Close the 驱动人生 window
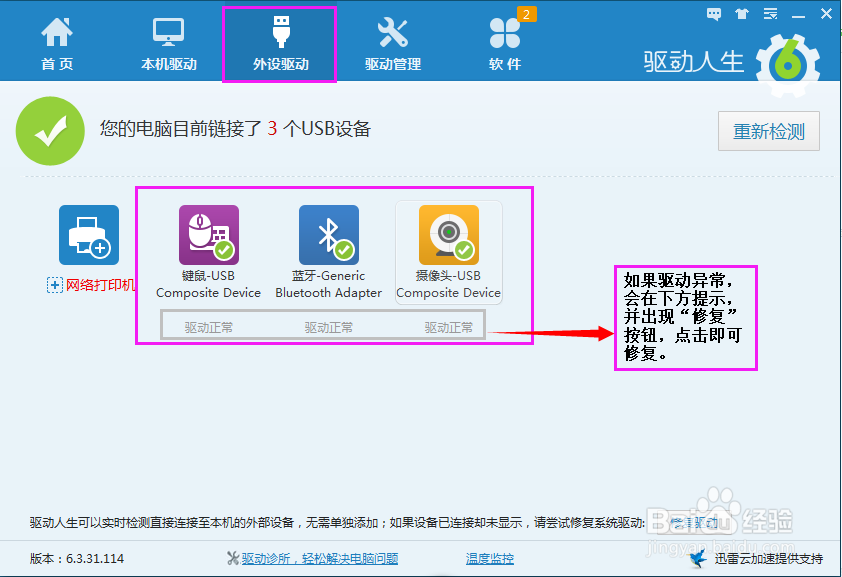Viewport: 842px width, 577px height. [x=826, y=14]
